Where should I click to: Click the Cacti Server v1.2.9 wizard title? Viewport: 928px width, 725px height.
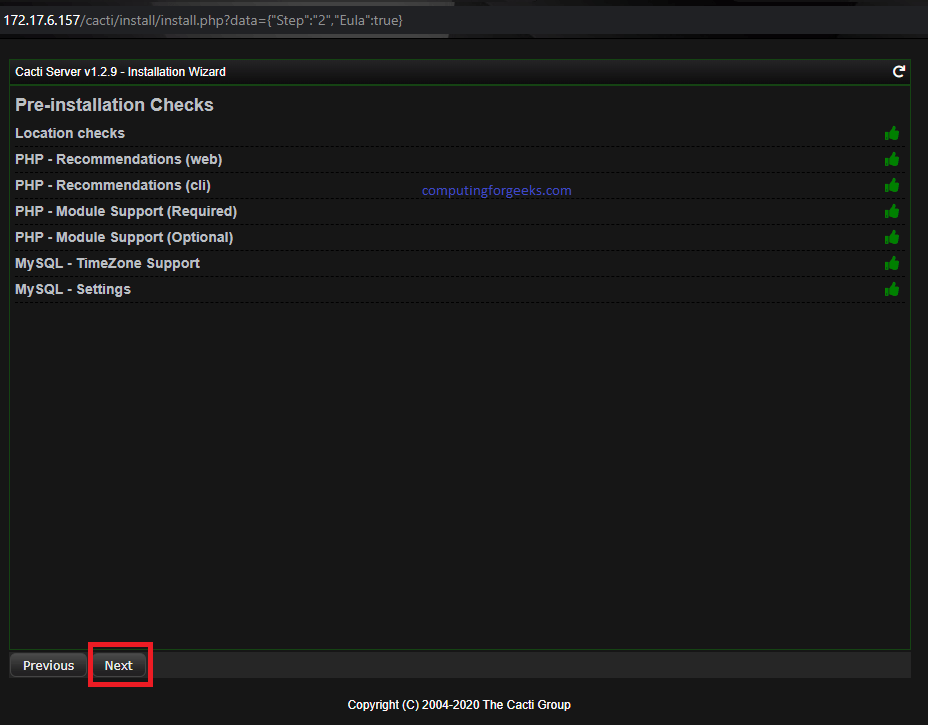click(x=120, y=72)
